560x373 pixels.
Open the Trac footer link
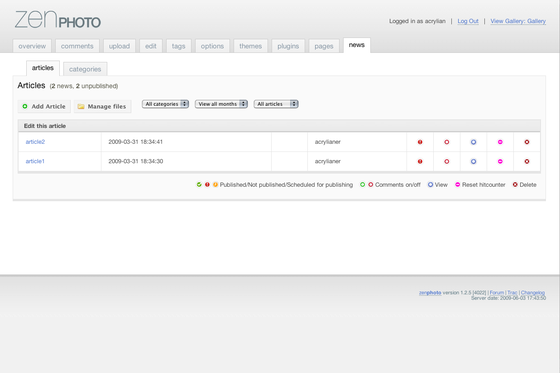tap(512, 293)
